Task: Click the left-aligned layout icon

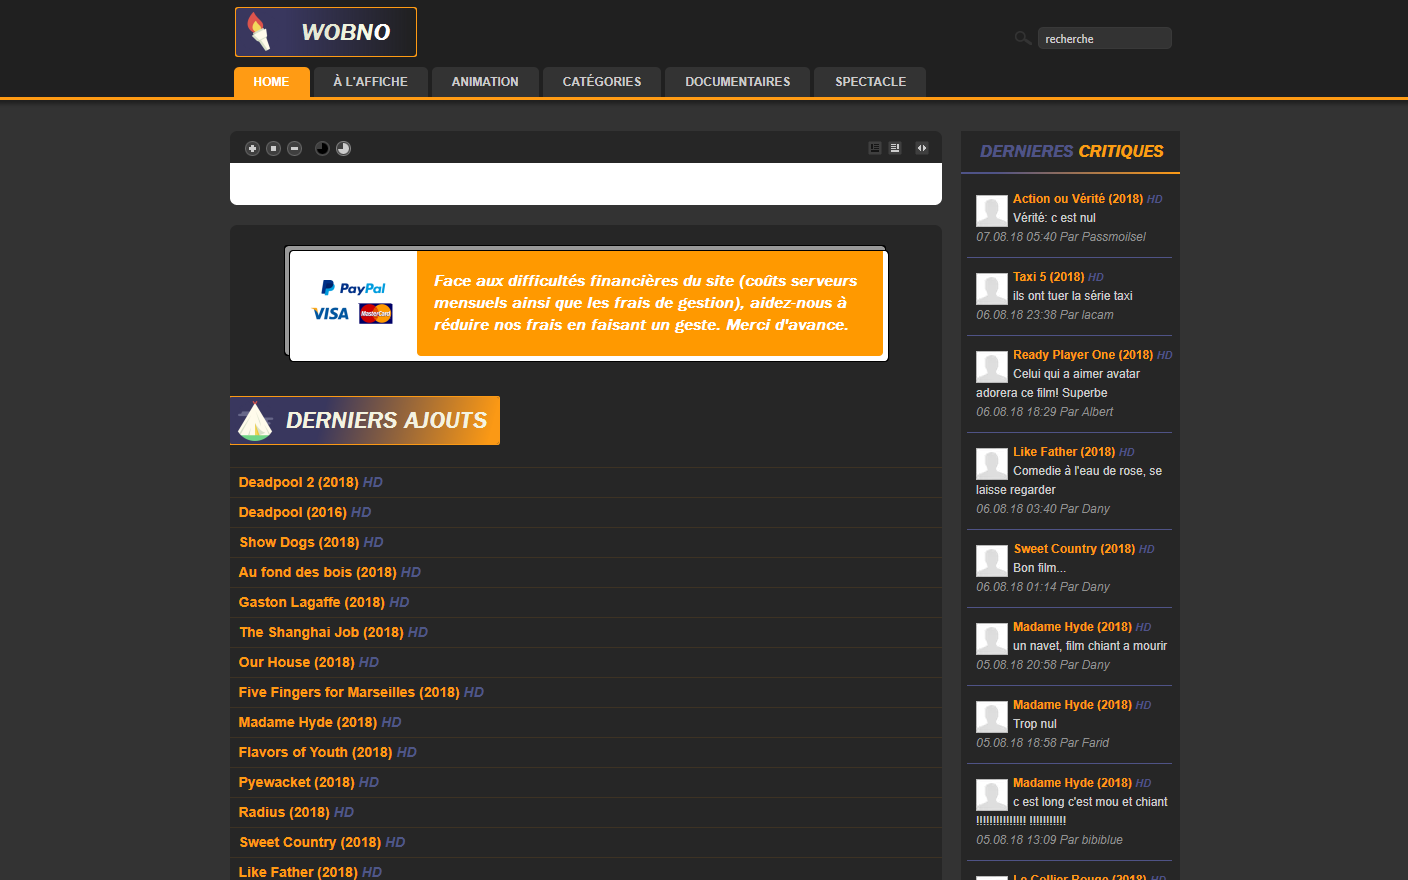Action: 875,148
